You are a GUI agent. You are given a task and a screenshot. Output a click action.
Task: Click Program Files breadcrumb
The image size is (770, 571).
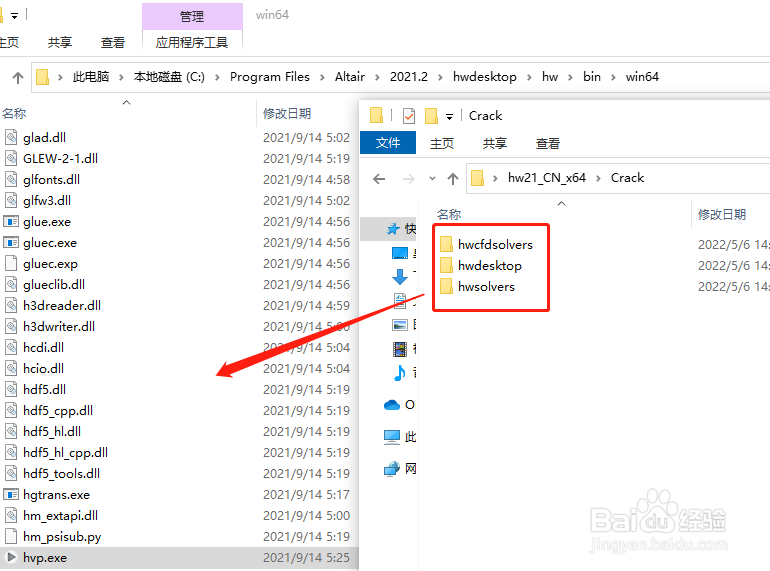(270, 77)
